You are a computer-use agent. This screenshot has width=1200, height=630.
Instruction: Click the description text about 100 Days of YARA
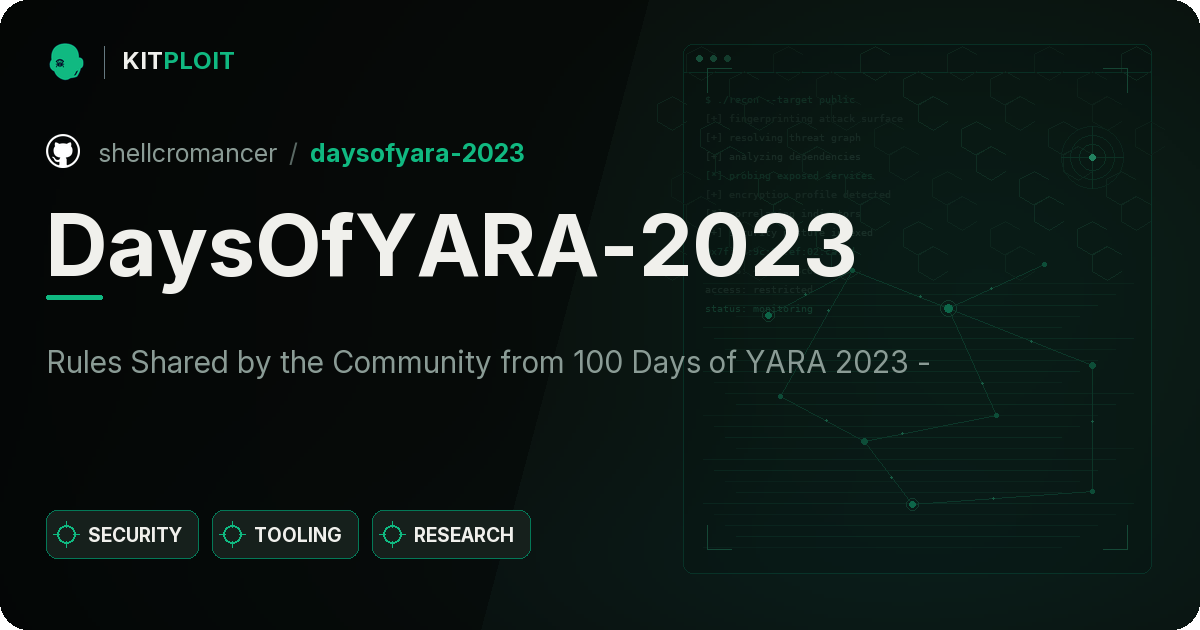tap(489, 362)
